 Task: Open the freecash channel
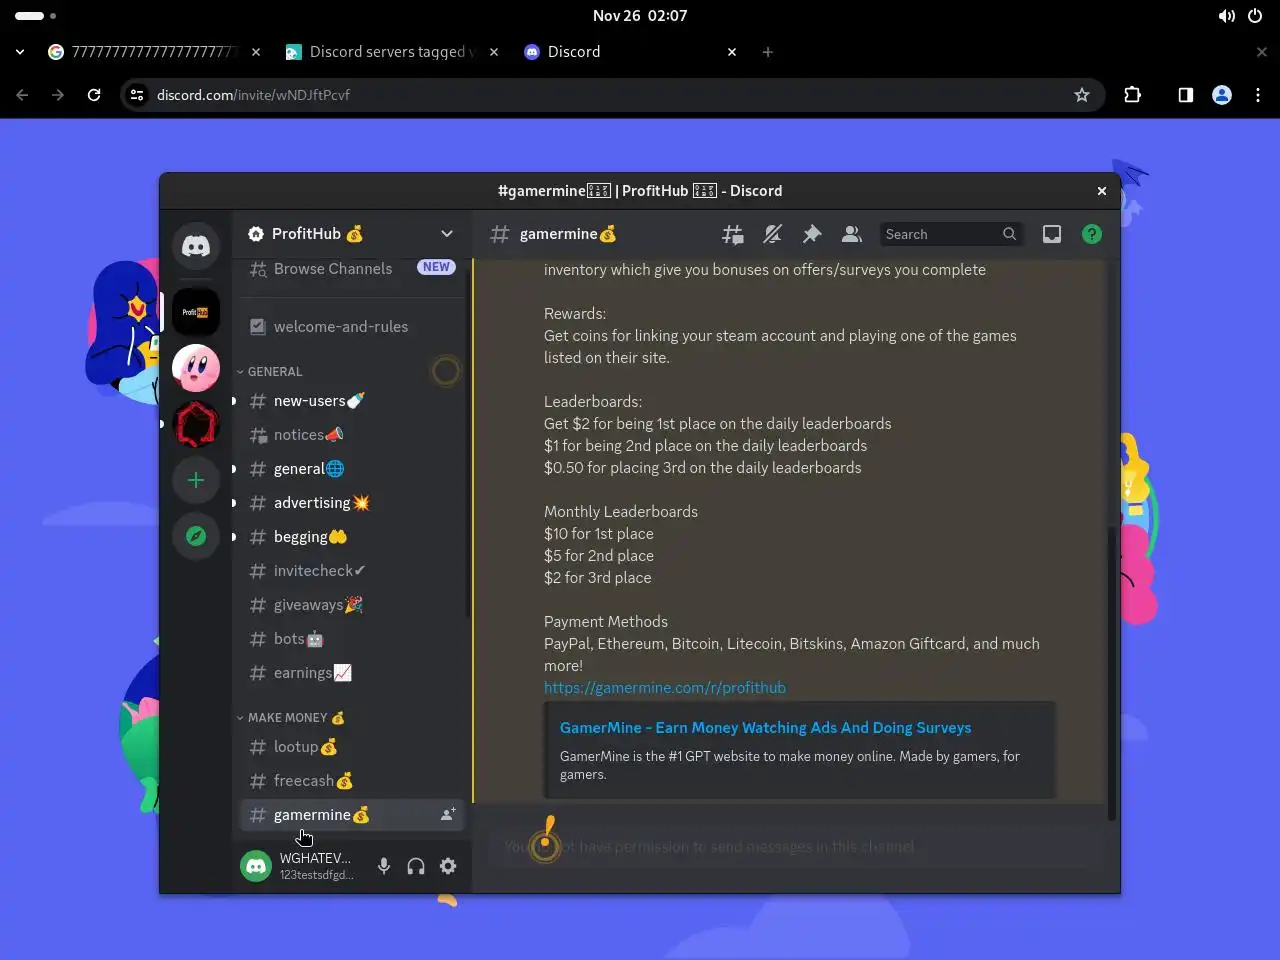[351, 781]
